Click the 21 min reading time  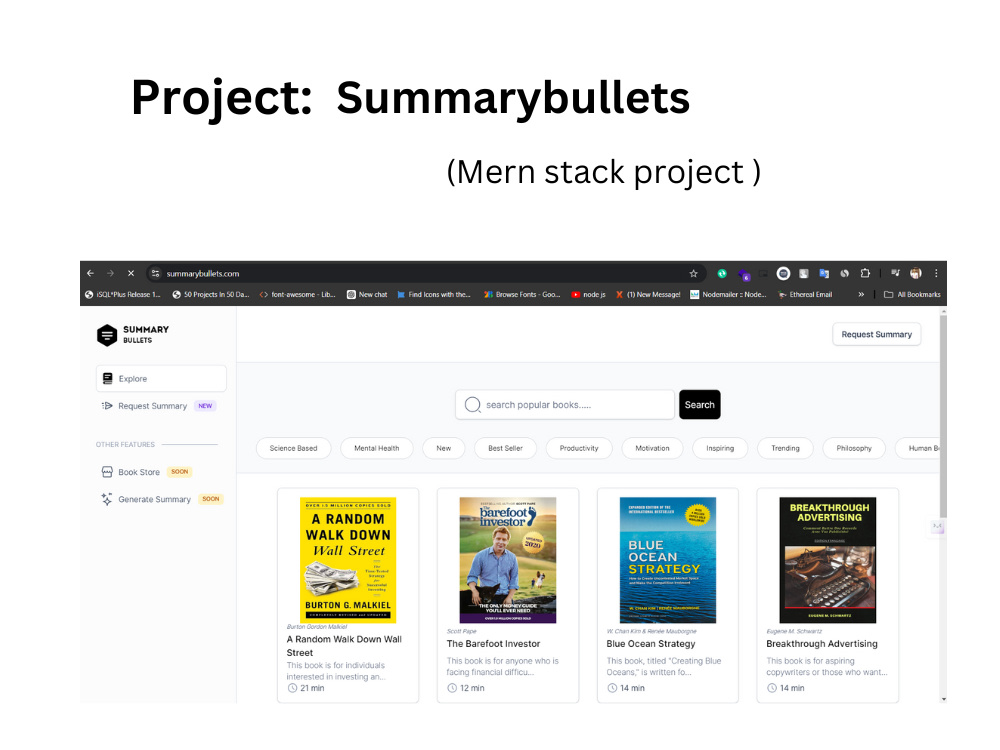click(x=306, y=688)
